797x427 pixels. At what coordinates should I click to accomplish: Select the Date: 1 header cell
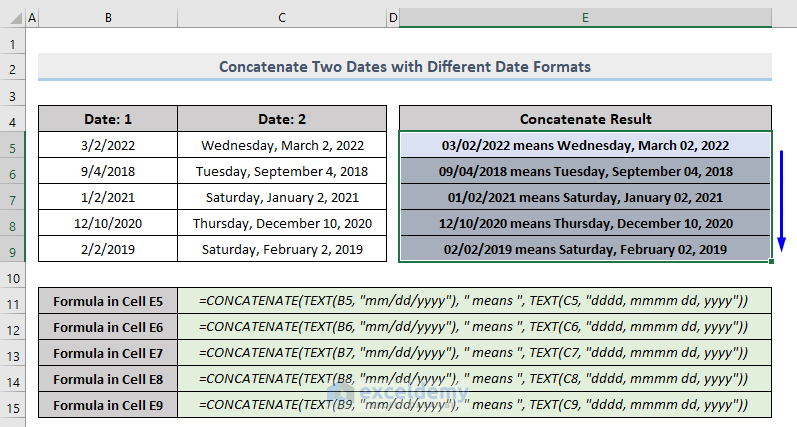[108, 119]
